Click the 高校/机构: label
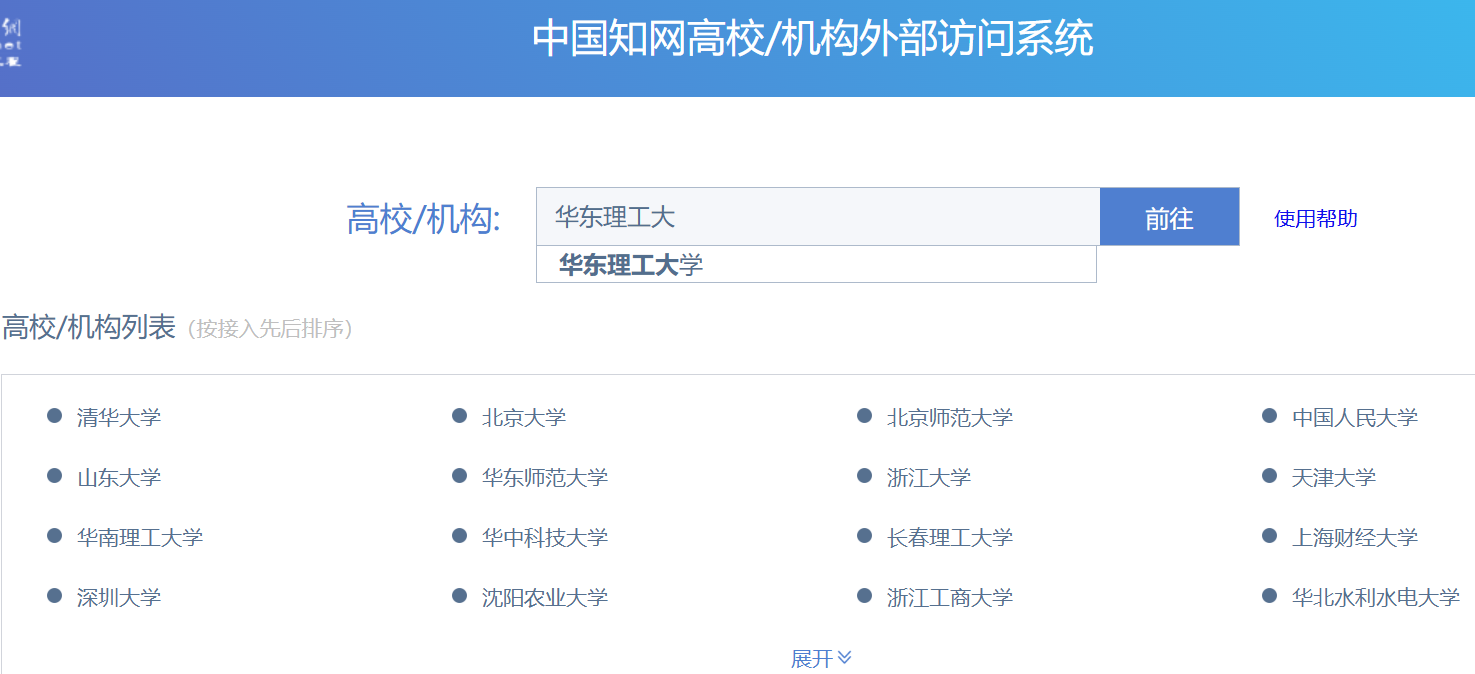Image resolution: width=1475 pixels, height=674 pixels. coord(424,219)
